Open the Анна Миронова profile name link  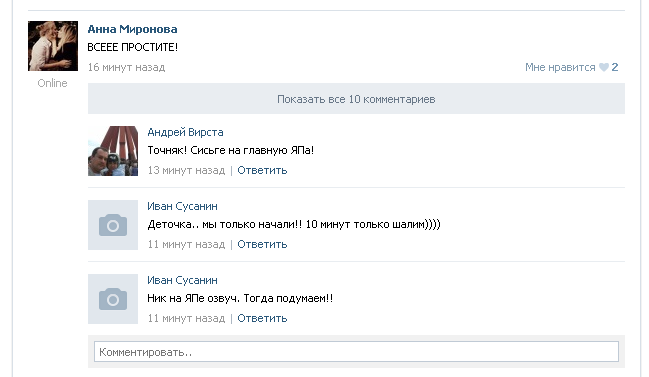[132, 29]
